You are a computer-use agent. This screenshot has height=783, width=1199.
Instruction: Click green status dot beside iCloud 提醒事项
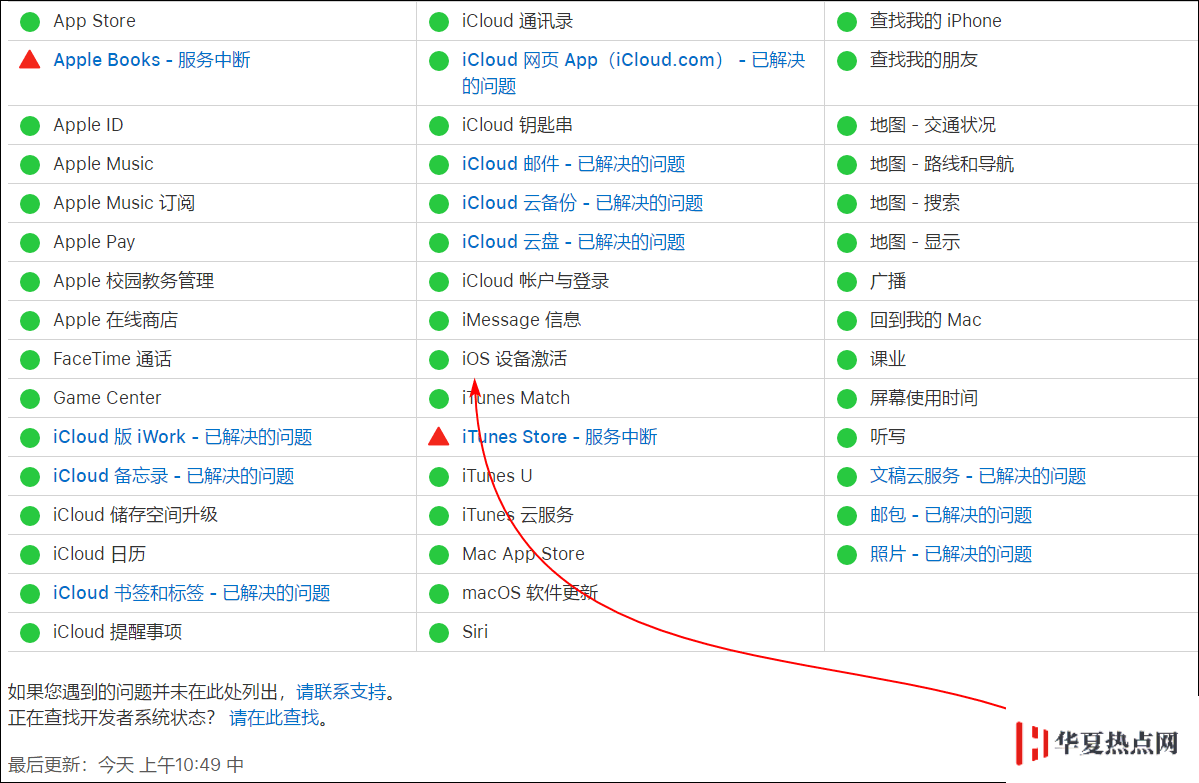click(30, 632)
